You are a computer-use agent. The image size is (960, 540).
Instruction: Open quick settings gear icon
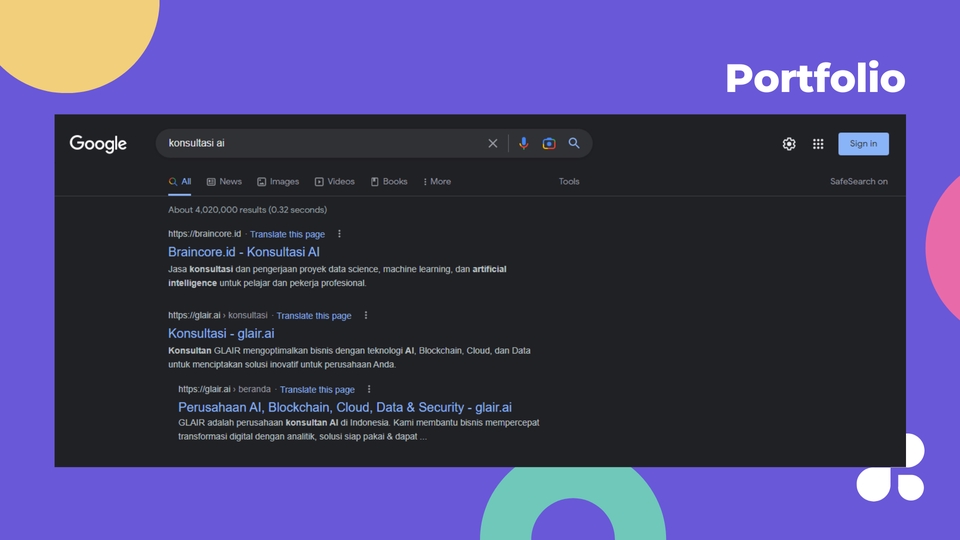click(789, 144)
